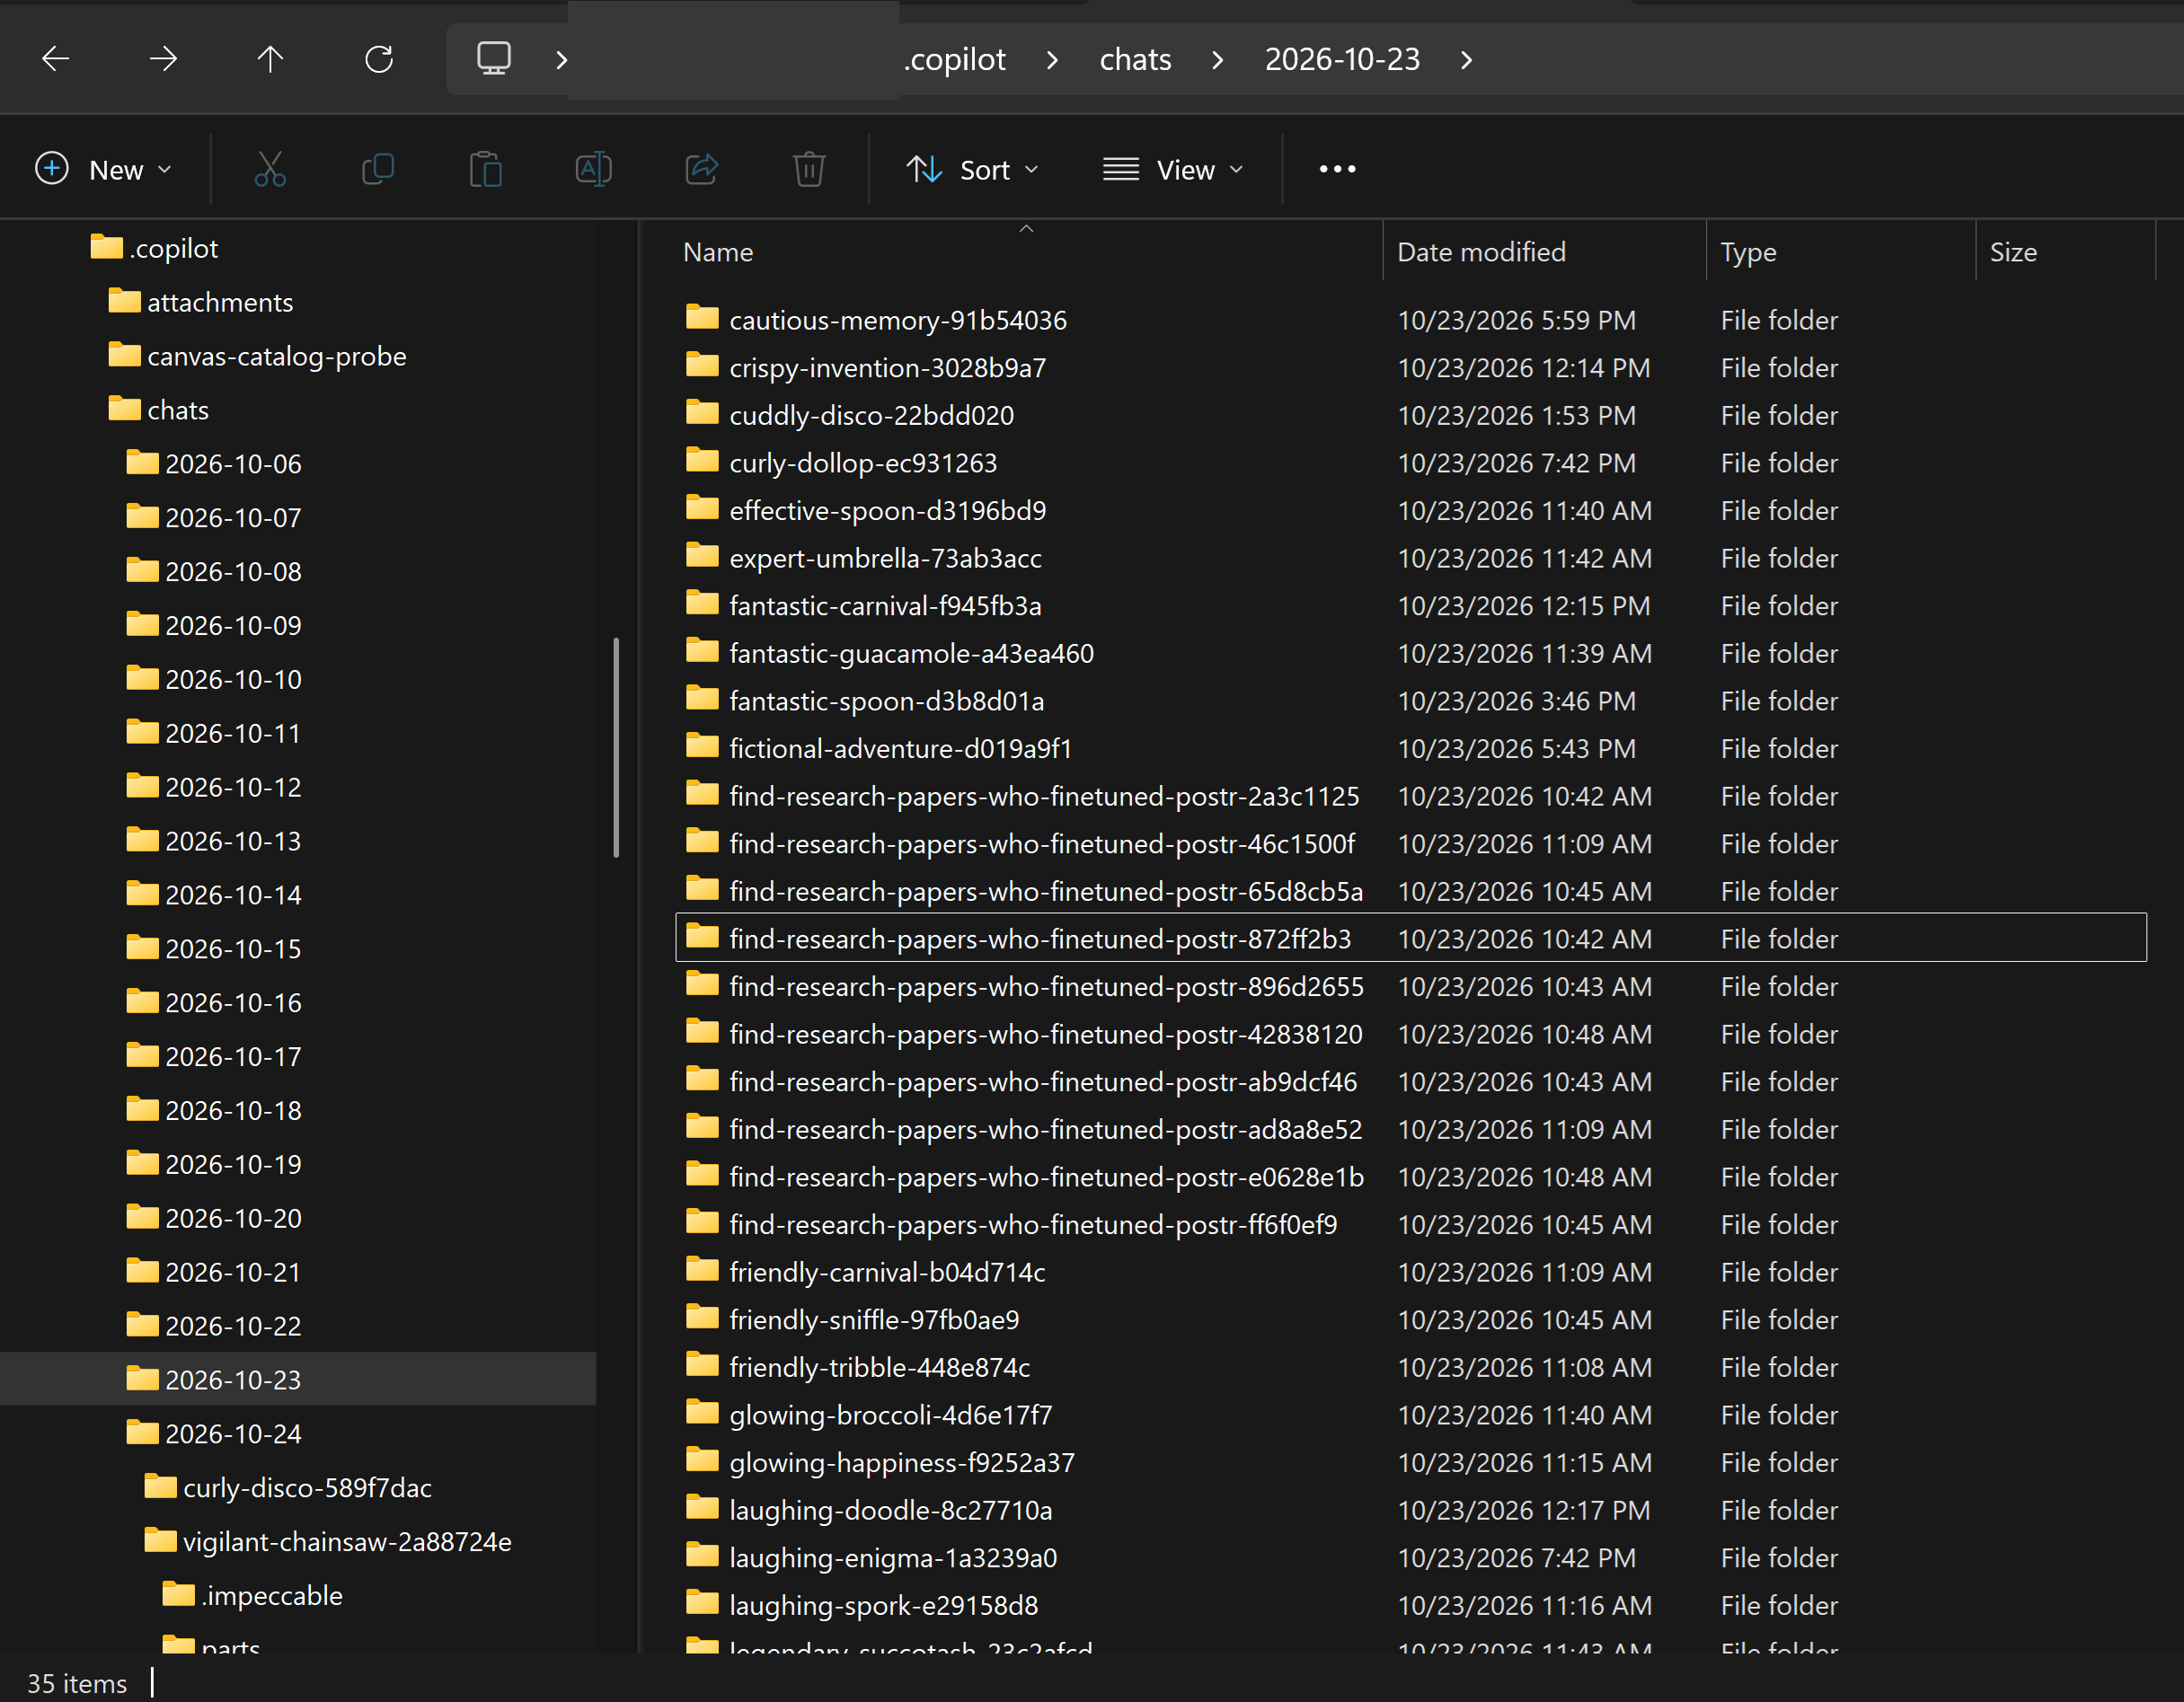Open the Sort options dropdown

point(973,169)
